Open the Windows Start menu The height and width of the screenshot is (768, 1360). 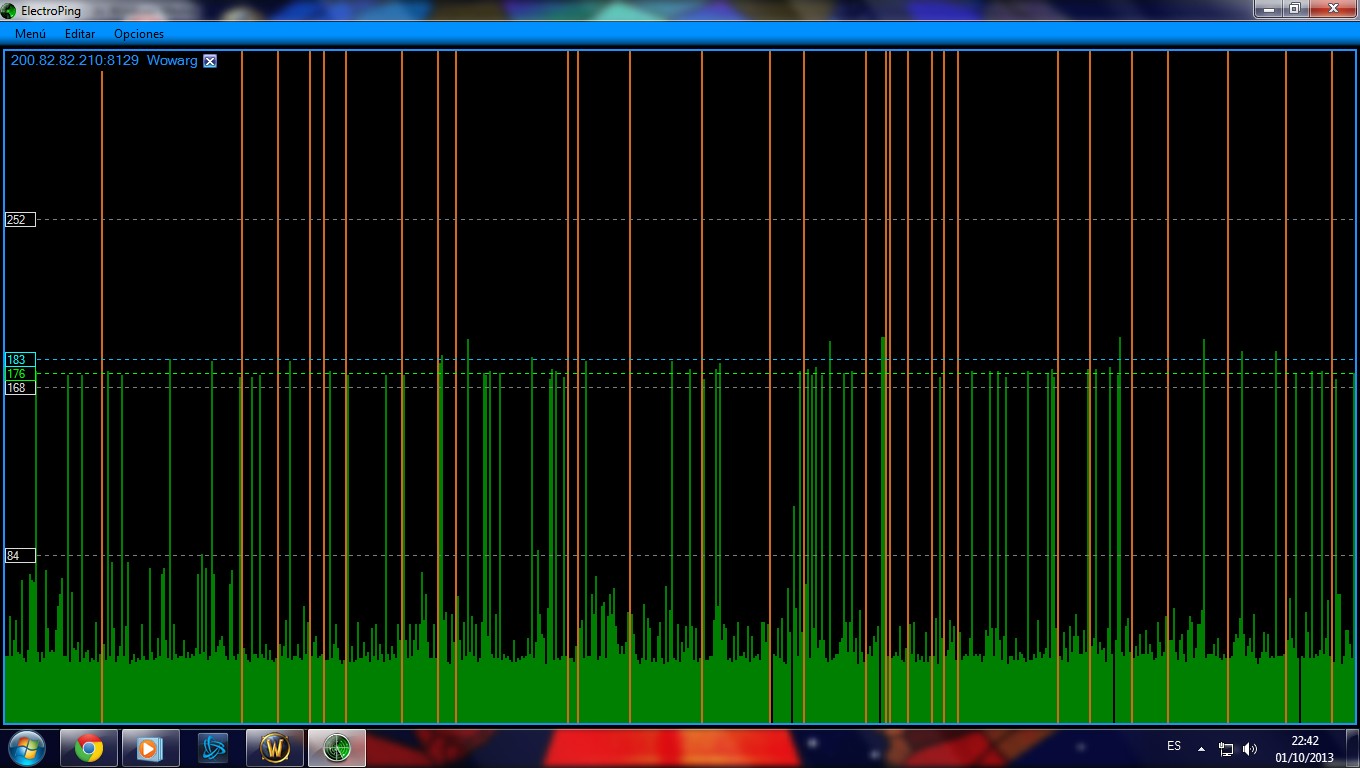pos(27,747)
